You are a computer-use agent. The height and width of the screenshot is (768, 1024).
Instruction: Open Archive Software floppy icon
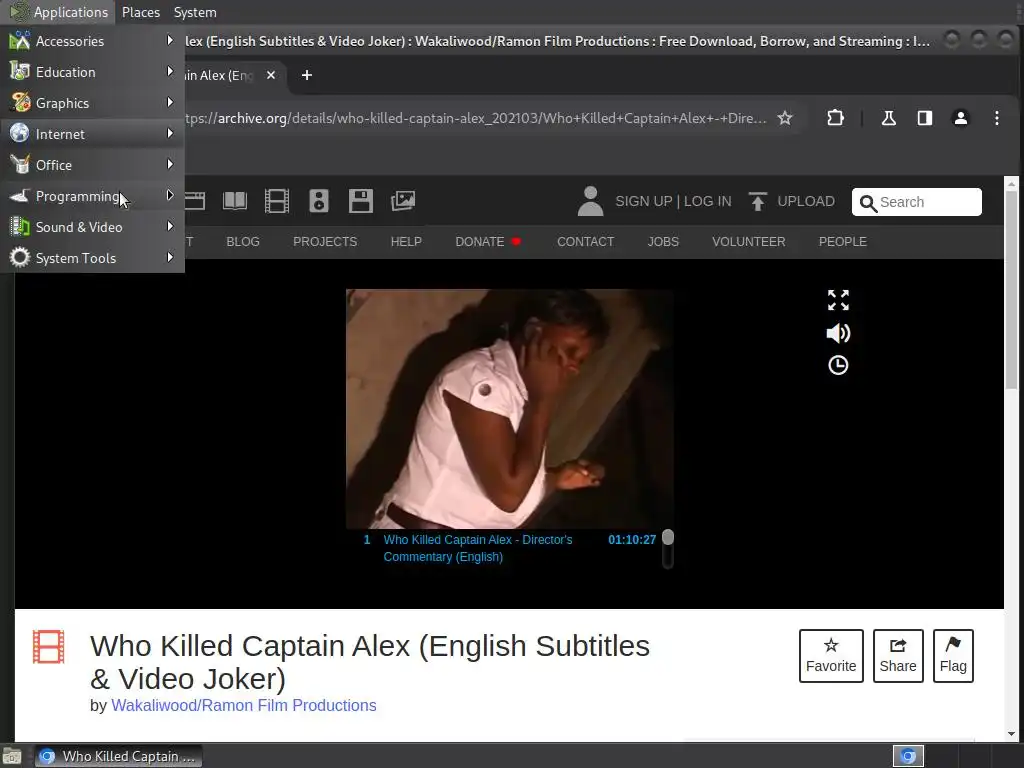tap(360, 200)
